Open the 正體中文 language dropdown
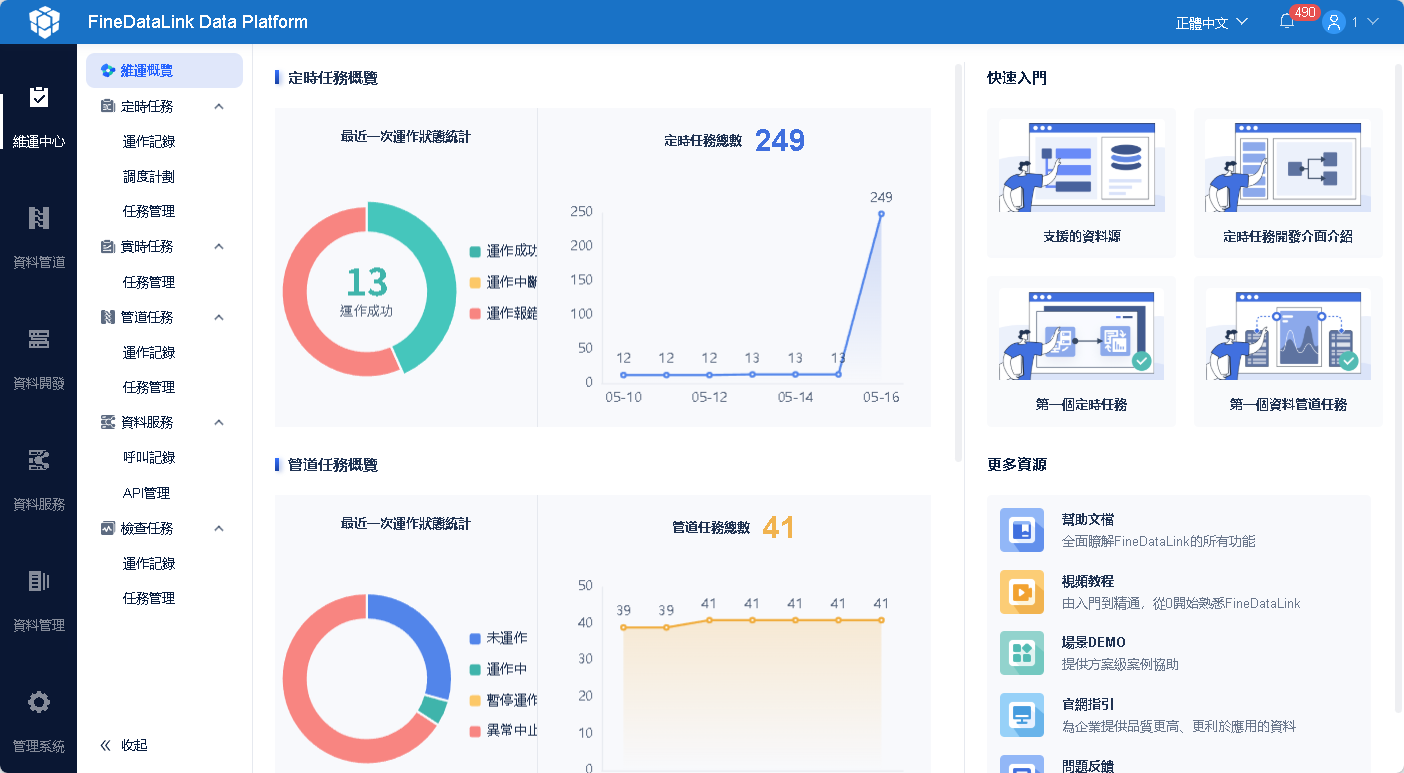Viewport: 1404px width, 773px height. (x=1212, y=22)
